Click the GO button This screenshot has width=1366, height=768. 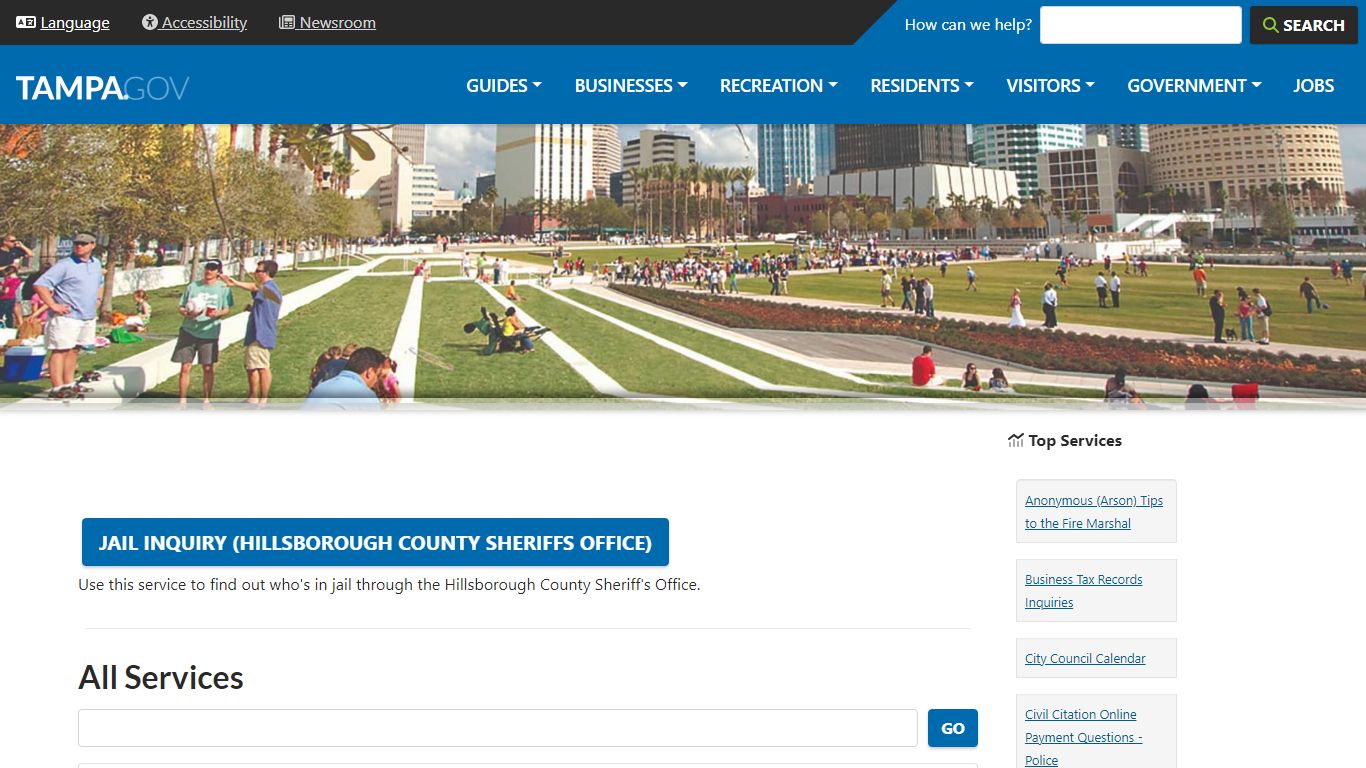[953, 728]
